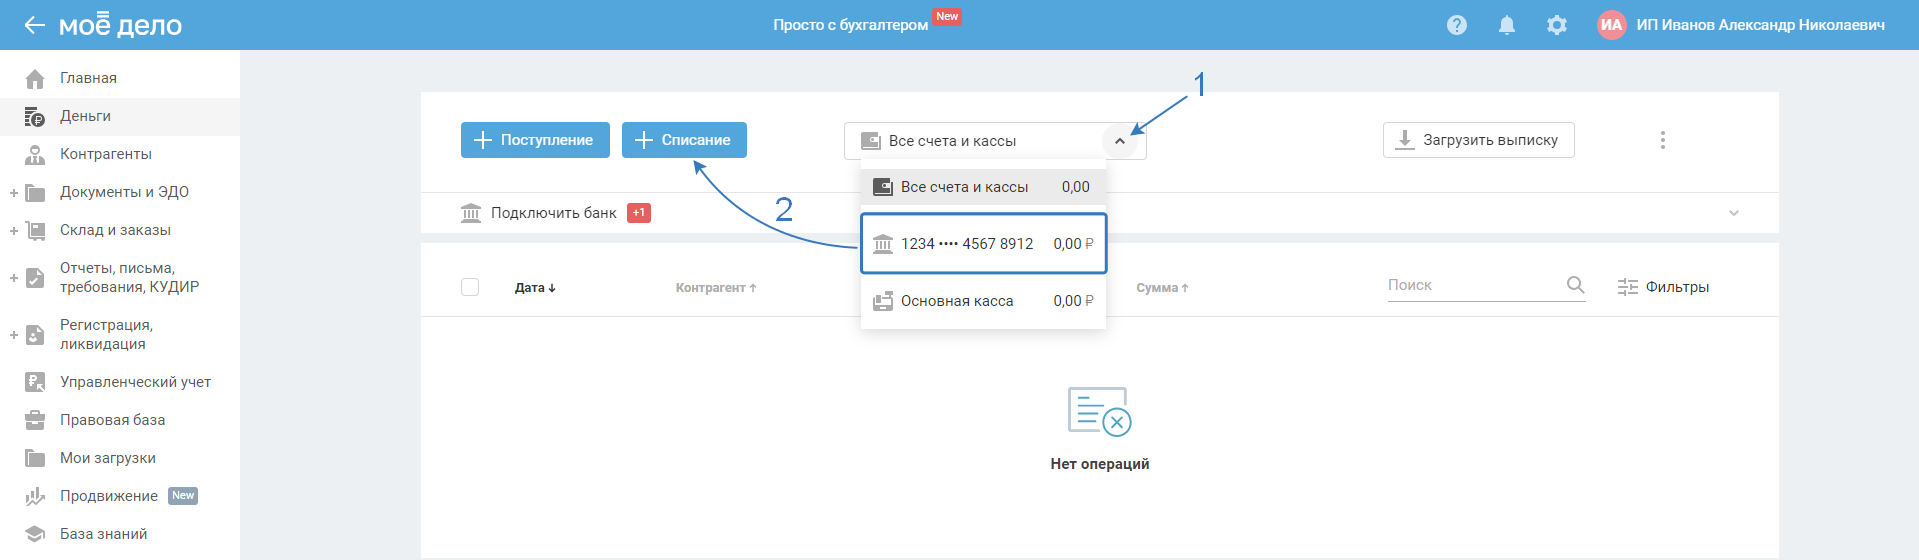Click the Склад и заказы cart icon
Image resolution: width=1919 pixels, height=560 pixels.
click(35, 230)
